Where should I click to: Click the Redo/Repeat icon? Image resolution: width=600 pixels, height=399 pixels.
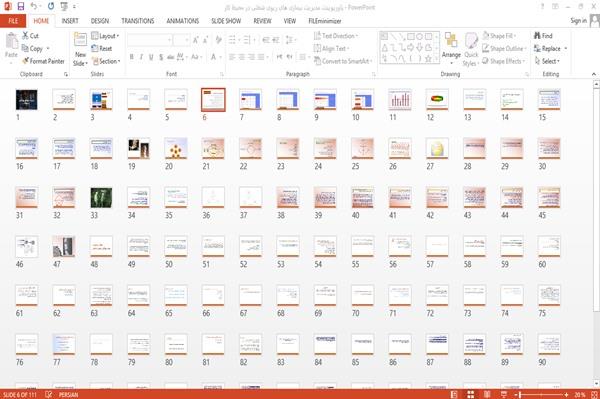coord(51,7)
